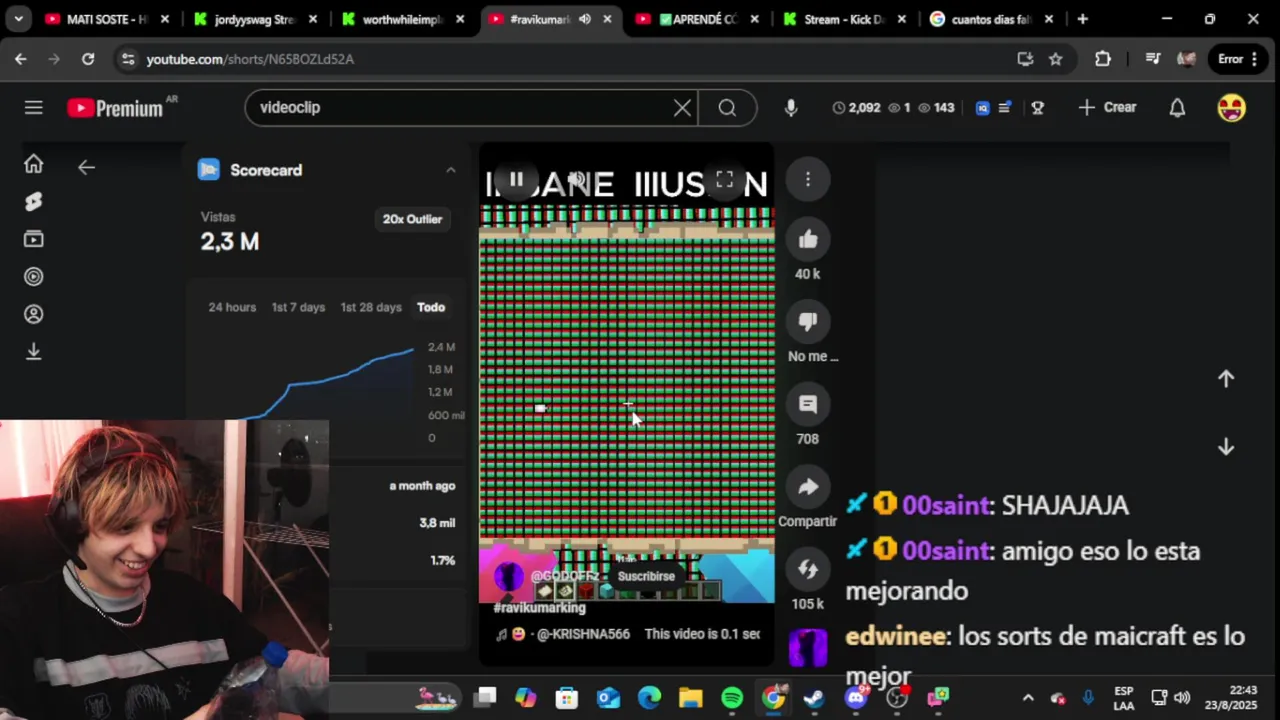
Task: Go to the next Short with down arrow
Action: coord(1226,447)
